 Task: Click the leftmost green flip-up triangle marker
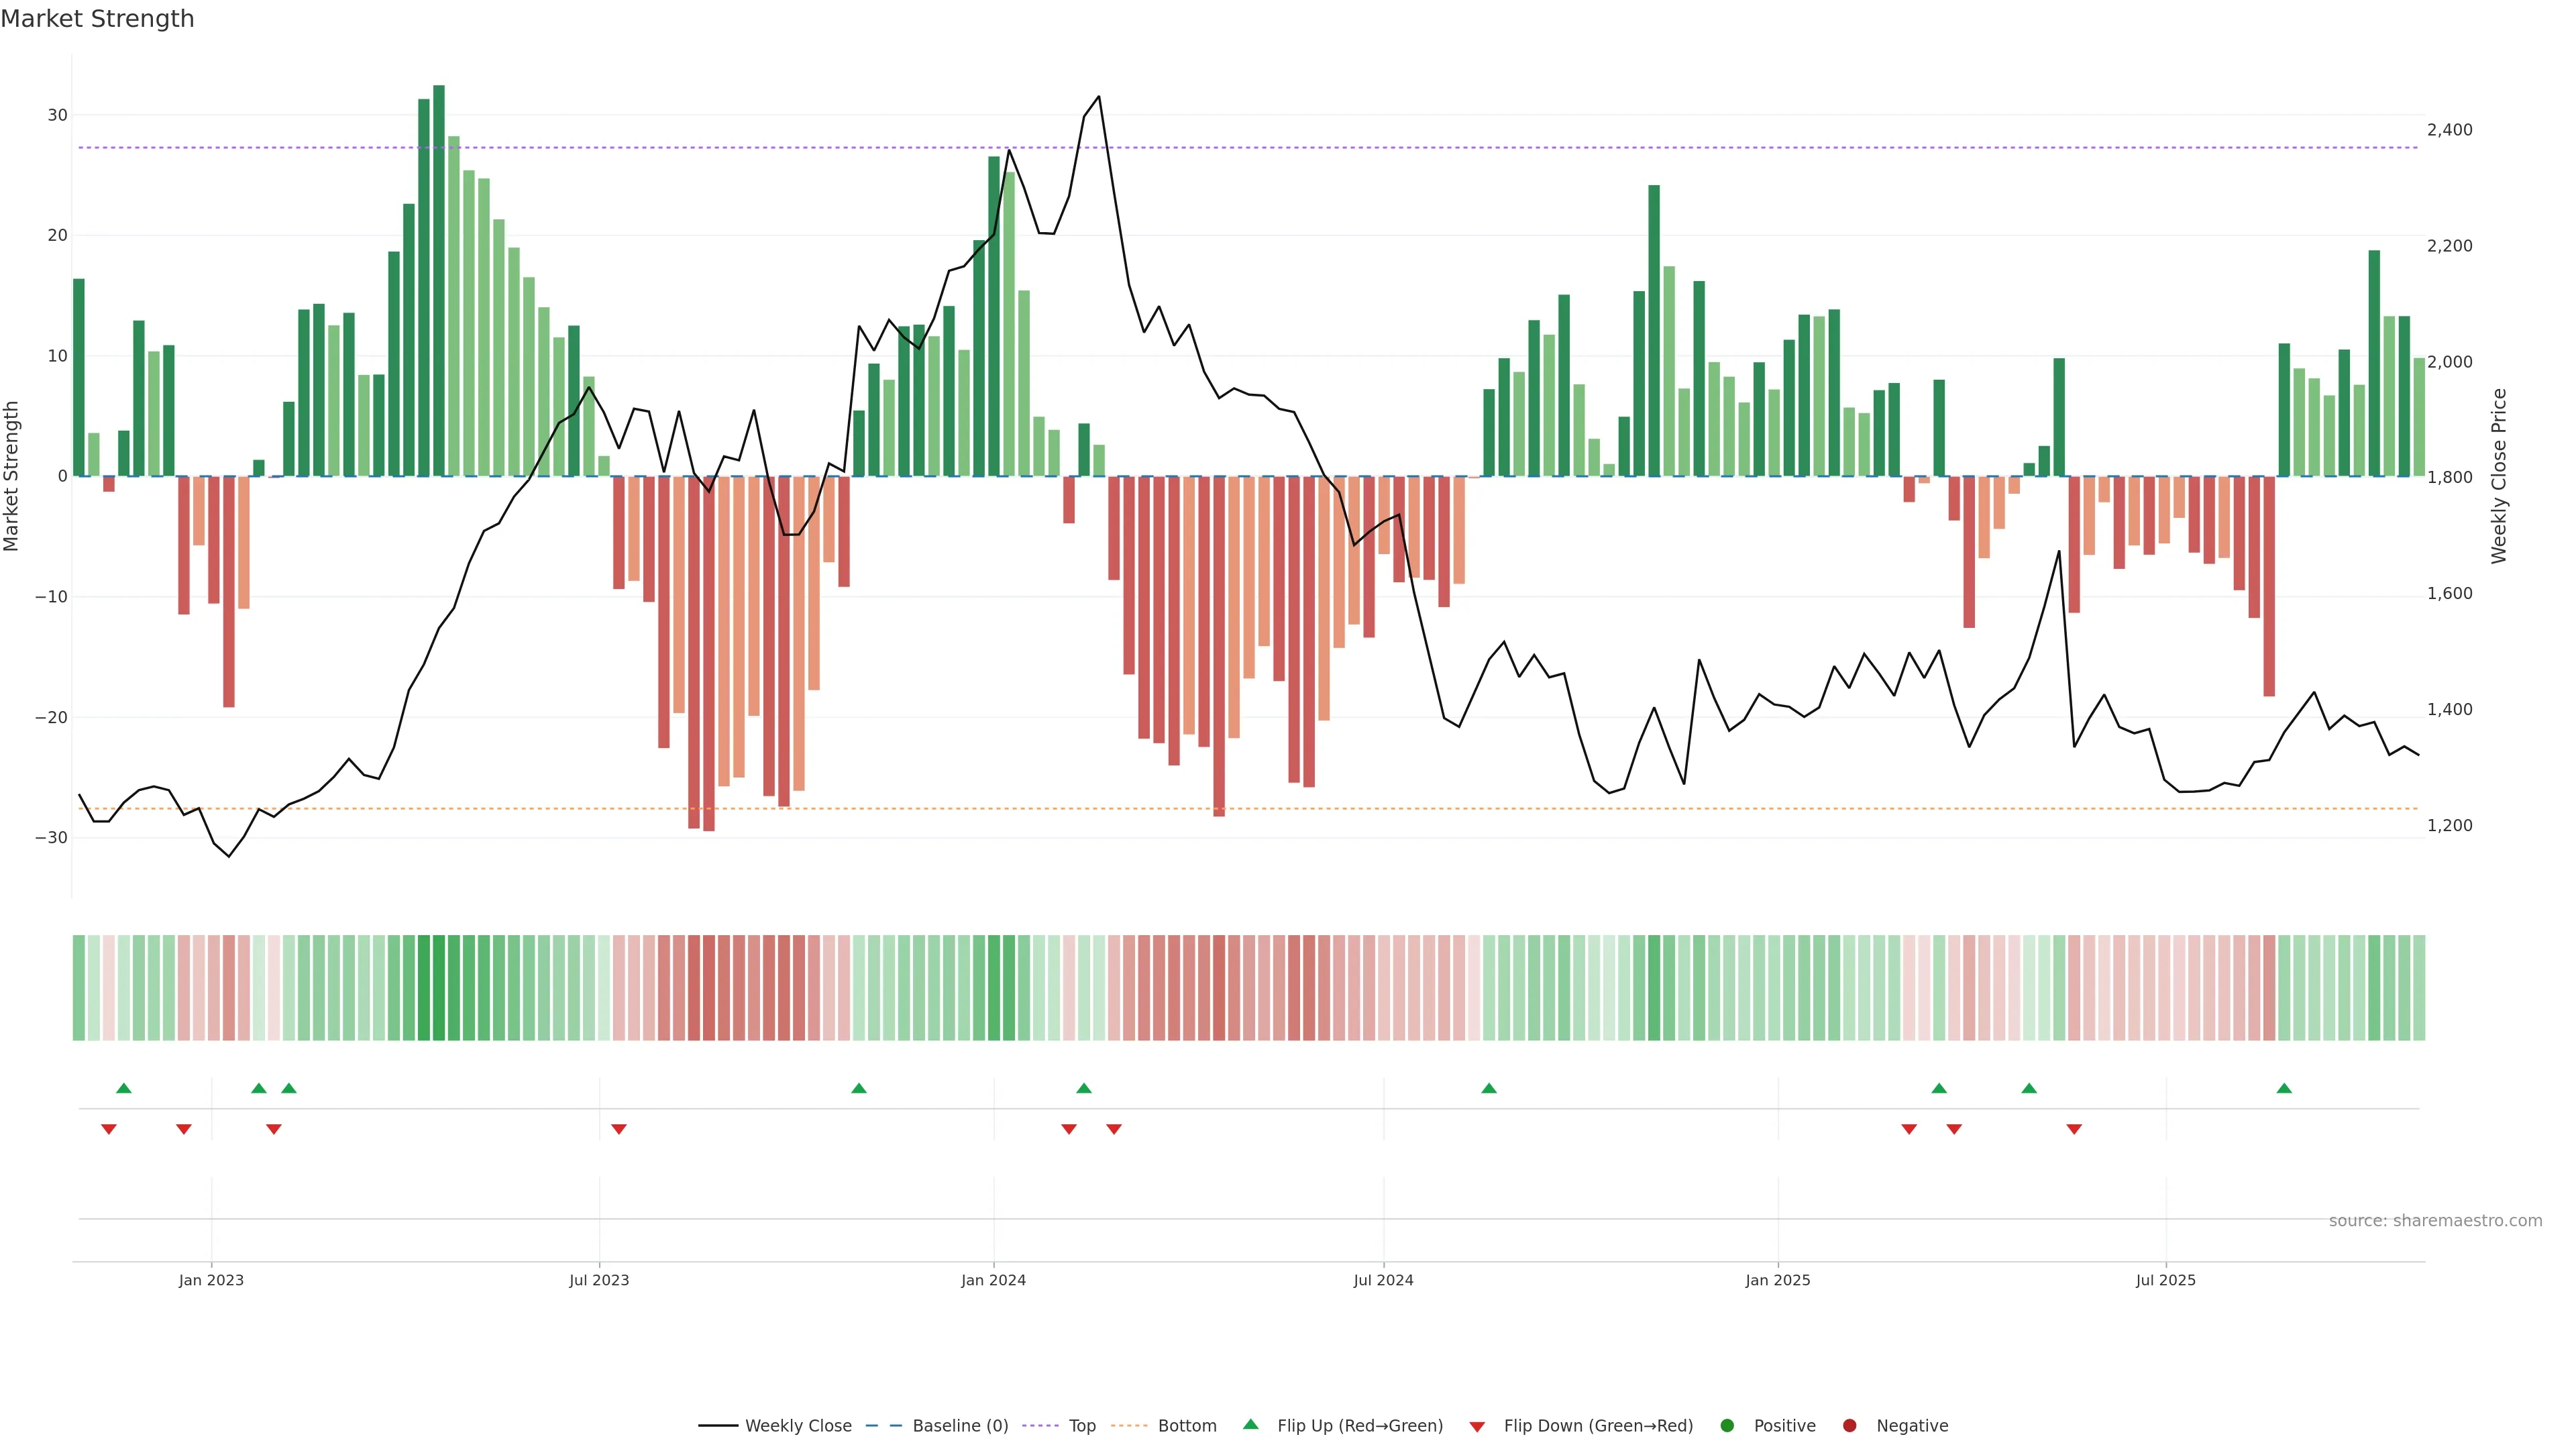click(124, 1088)
